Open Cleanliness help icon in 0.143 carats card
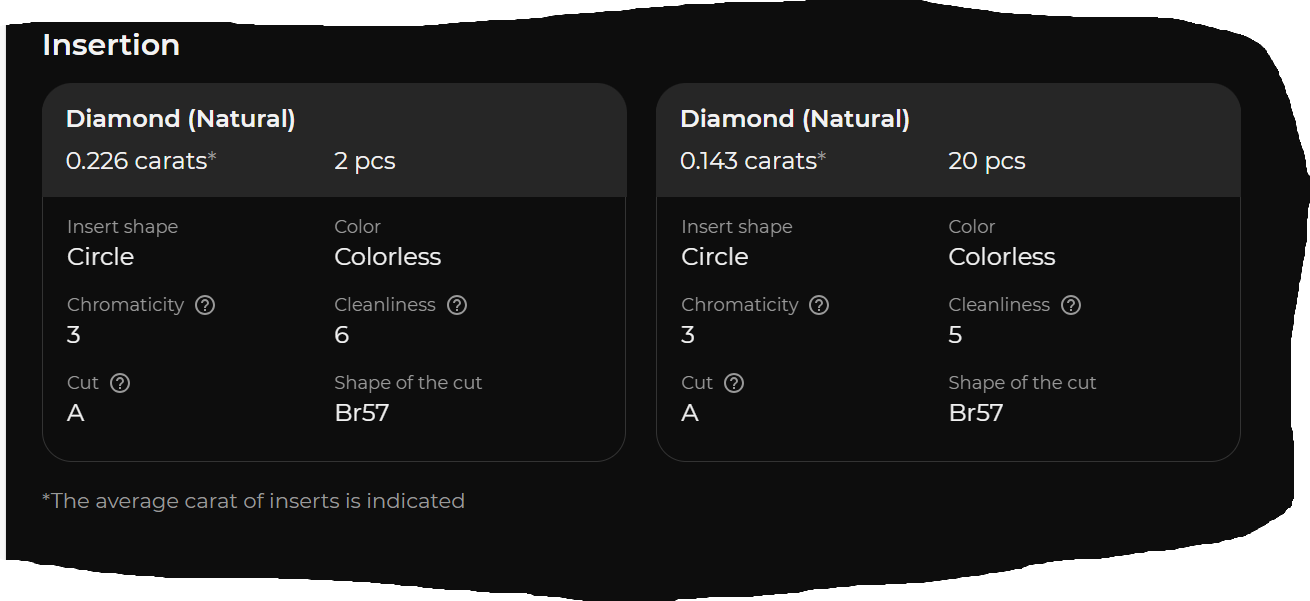Screen dimensions: 1310x601 click(1071, 305)
